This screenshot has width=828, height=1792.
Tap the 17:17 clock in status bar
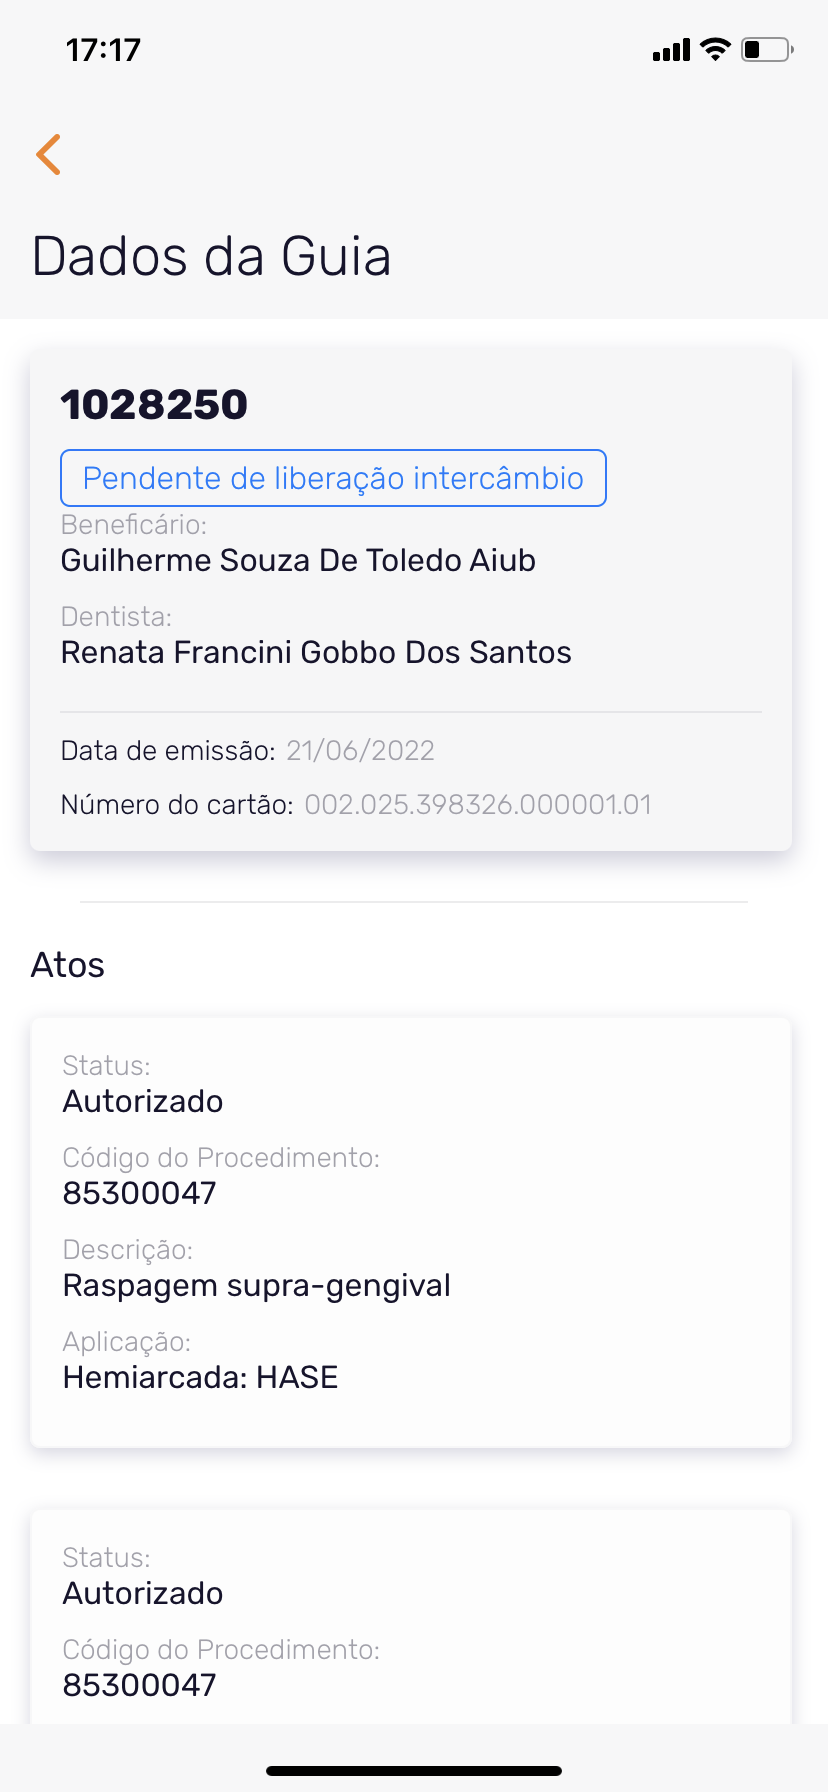point(103,50)
